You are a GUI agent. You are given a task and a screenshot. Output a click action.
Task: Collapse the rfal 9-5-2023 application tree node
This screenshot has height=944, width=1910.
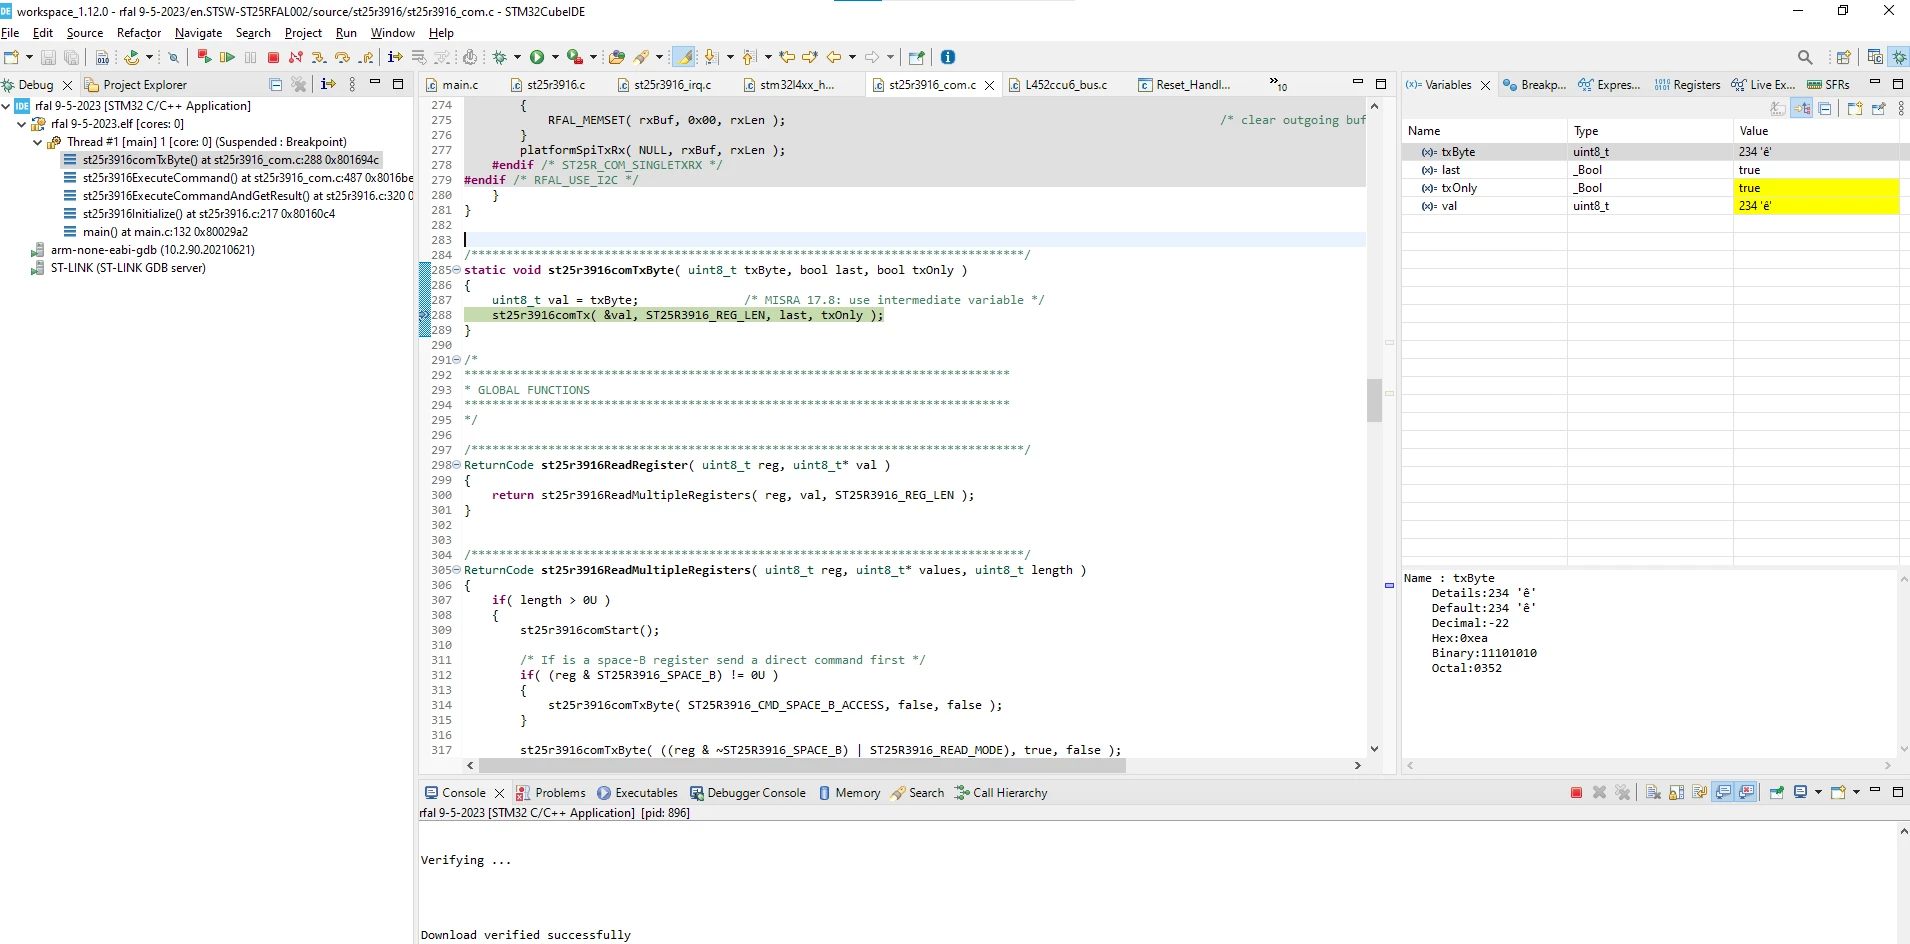tap(6, 106)
